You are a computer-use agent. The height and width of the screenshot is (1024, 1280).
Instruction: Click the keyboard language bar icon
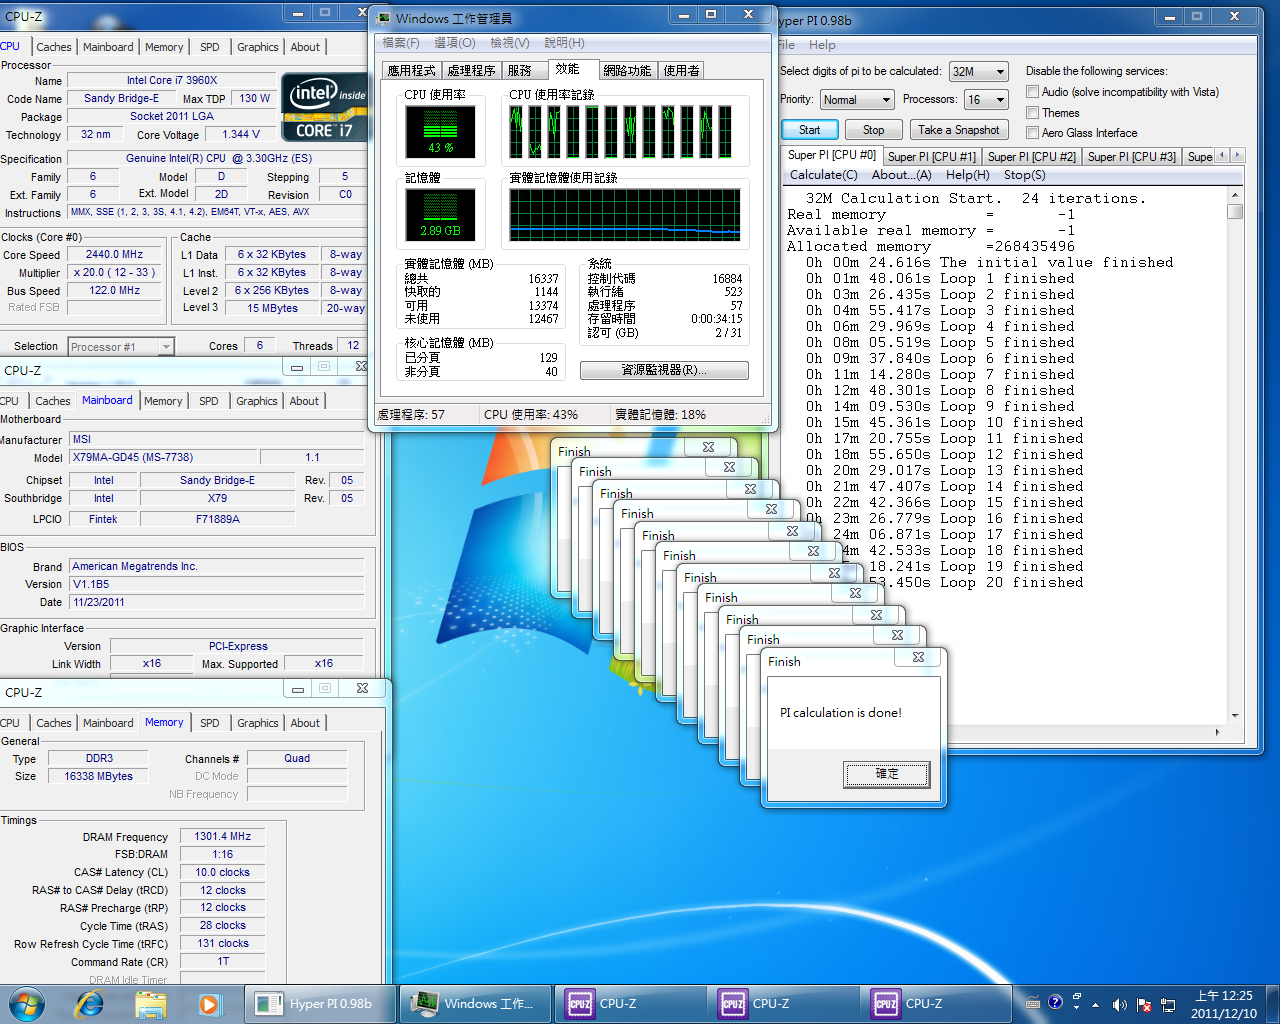pos(1033,1004)
